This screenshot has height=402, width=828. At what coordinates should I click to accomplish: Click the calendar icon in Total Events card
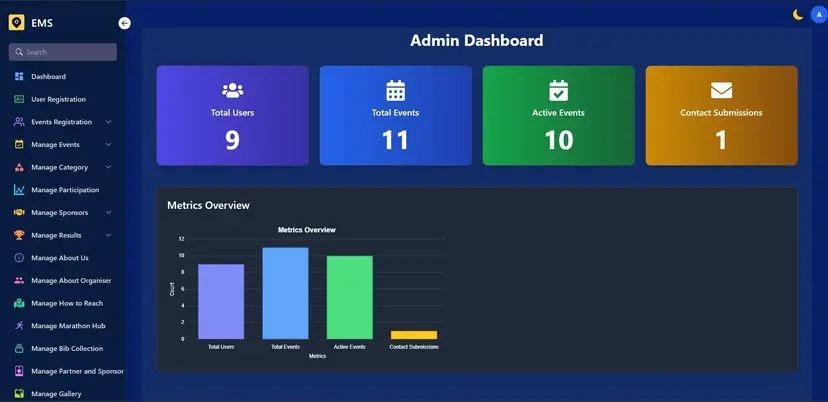coord(396,90)
